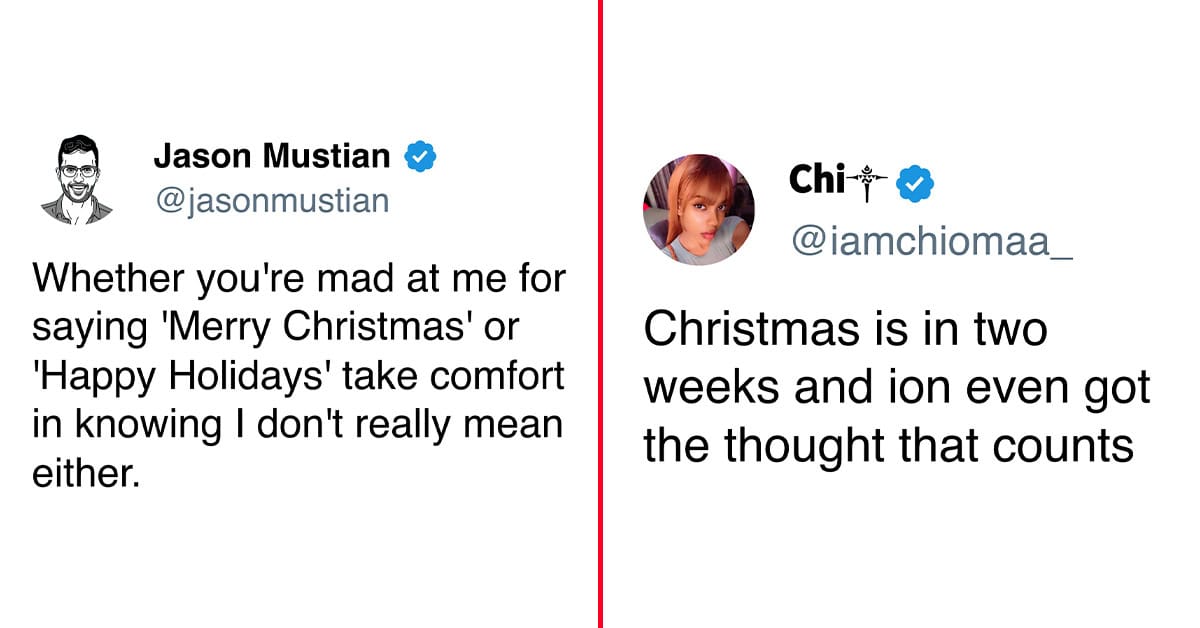This screenshot has width=1200, height=628.
Task: Open Chi's profile photo
Action: [x=698, y=209]
